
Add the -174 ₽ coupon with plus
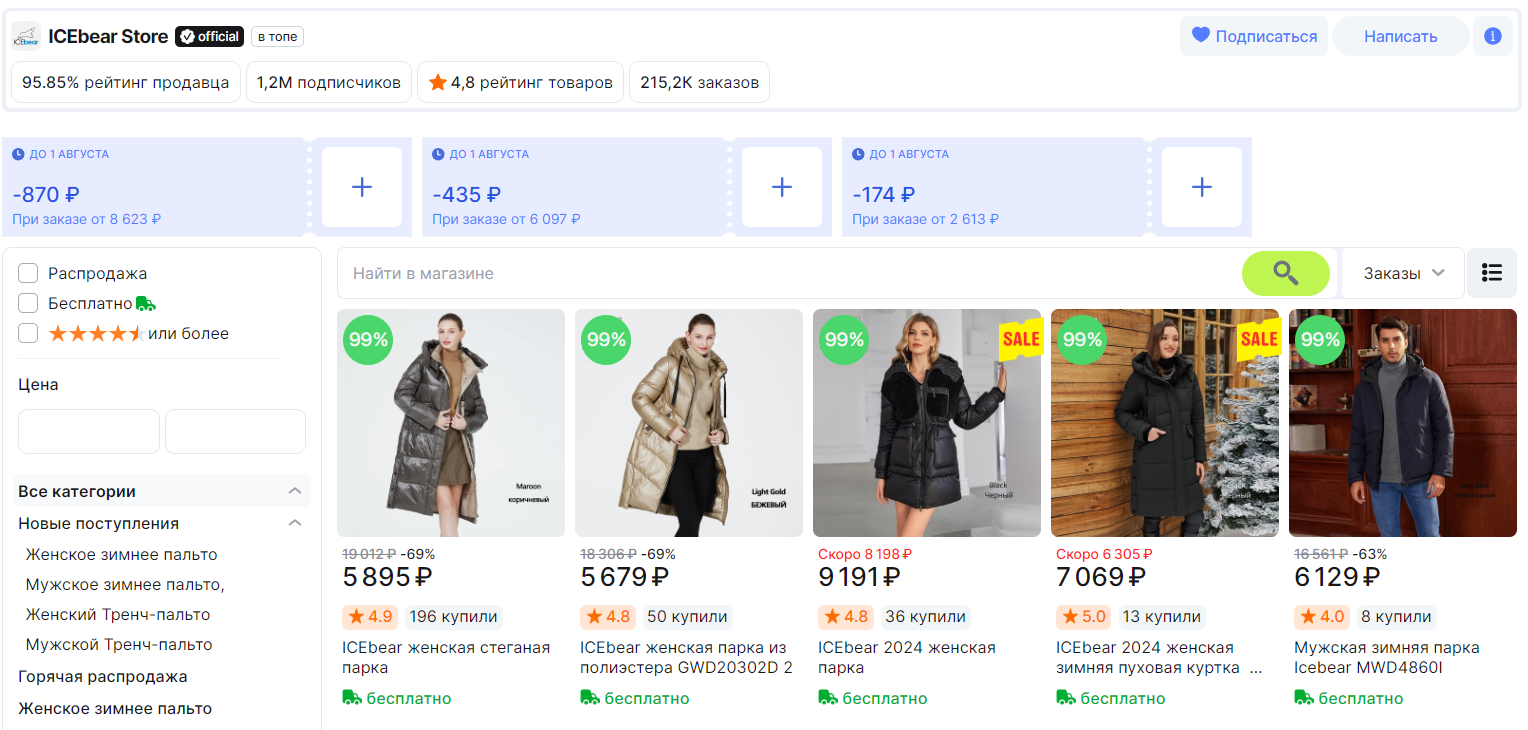coord(1202,187)
